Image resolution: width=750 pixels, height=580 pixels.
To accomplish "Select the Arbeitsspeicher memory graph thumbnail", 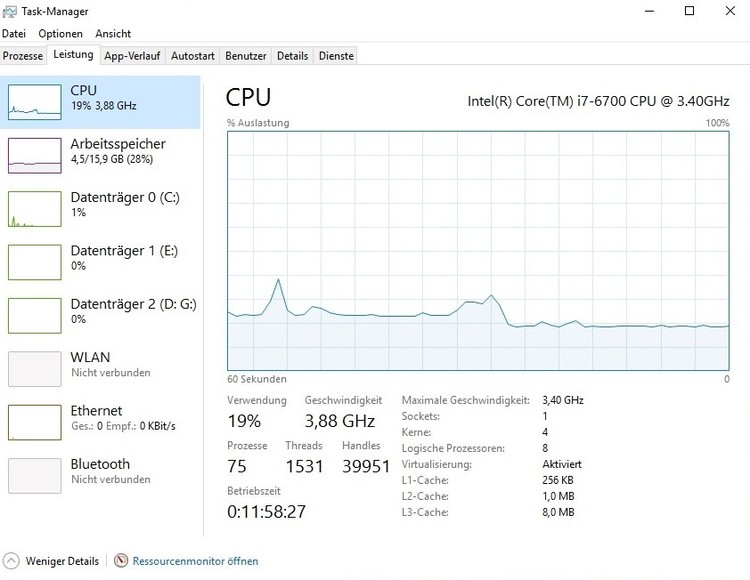I will (35, 155).
